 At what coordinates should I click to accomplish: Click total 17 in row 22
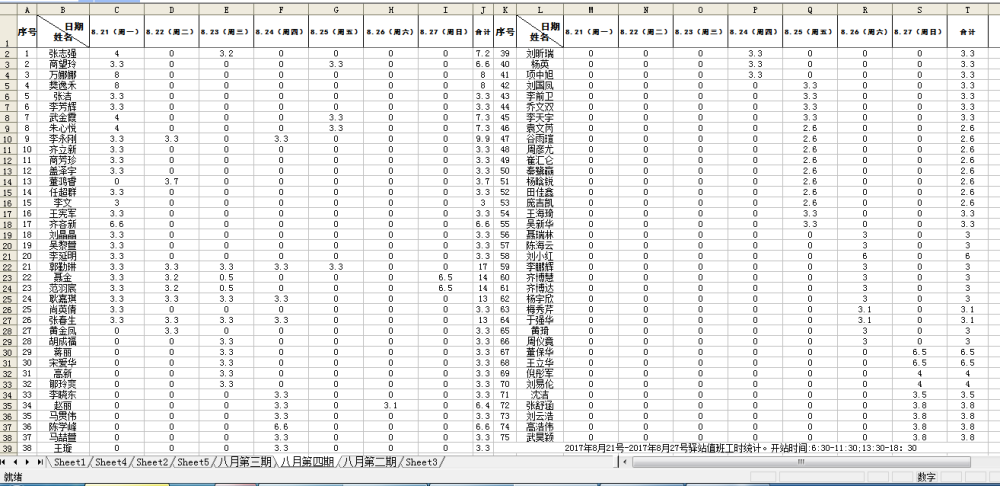483,267
